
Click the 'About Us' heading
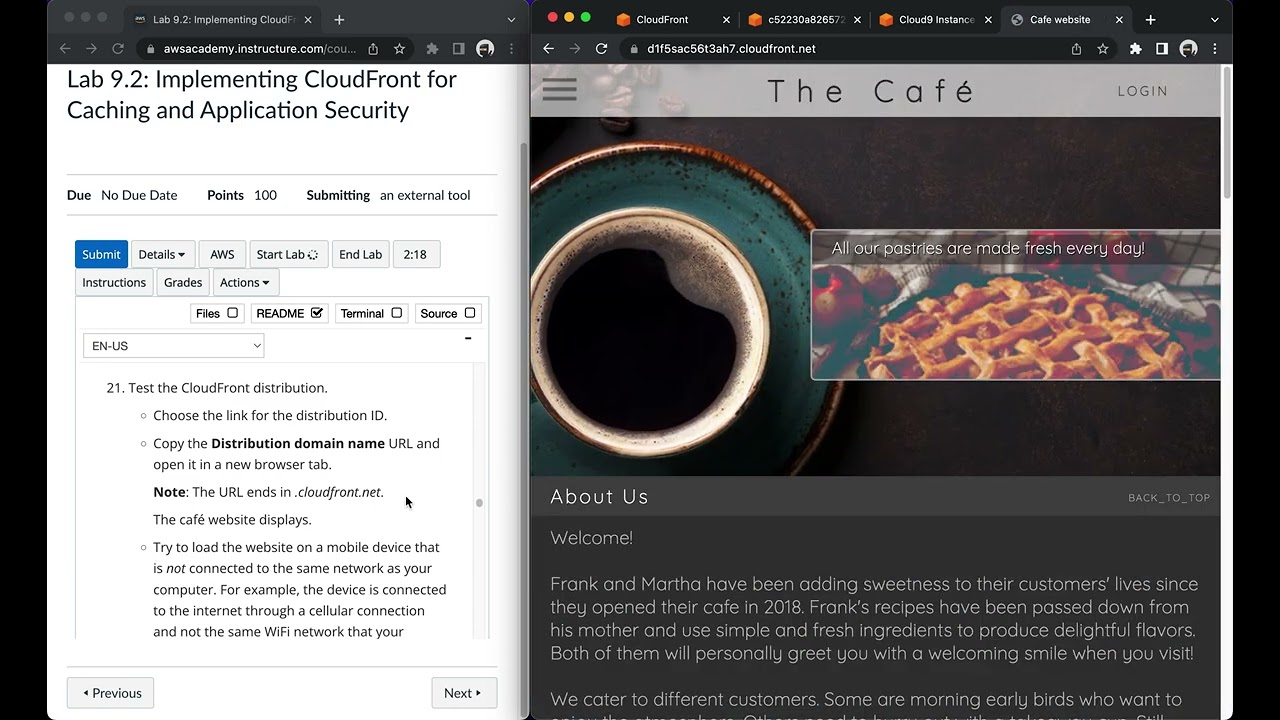pos(599,496)
